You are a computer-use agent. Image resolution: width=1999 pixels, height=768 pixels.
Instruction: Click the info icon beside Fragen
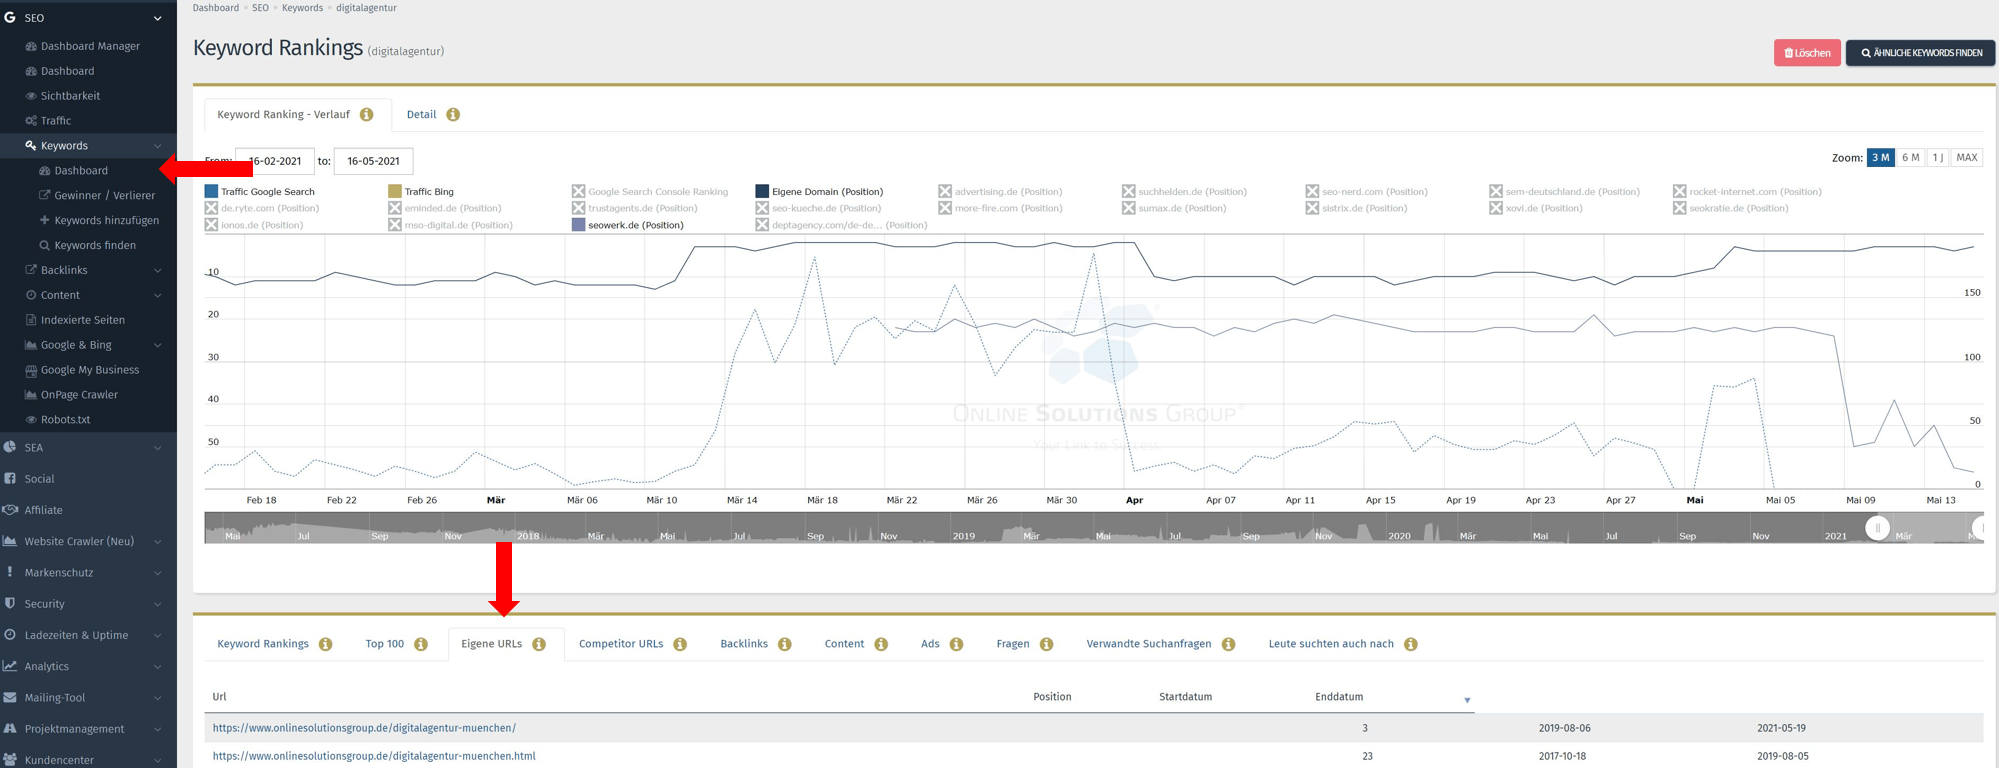[x=1047, y=644]
